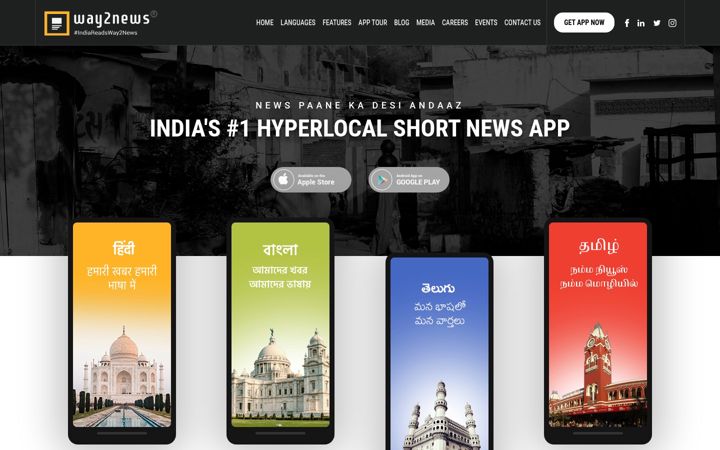
Task: Select the Telugu phone card
Action: point(439,353)
